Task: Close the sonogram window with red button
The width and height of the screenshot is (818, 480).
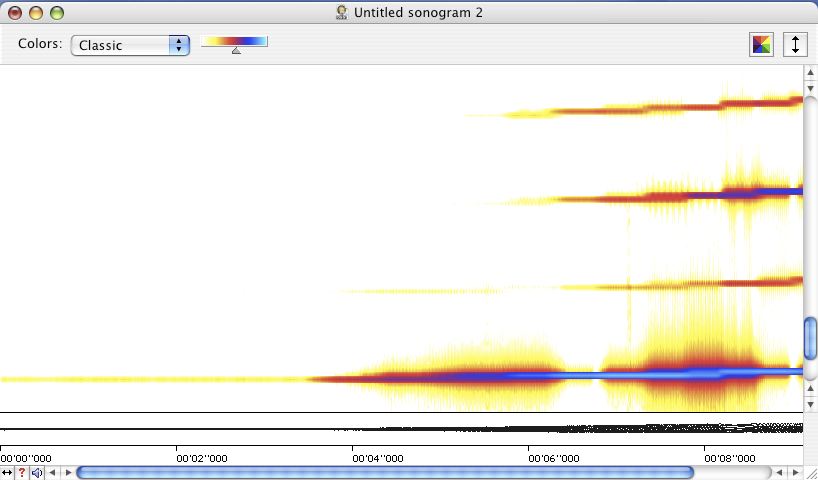Action: (15, 13)
